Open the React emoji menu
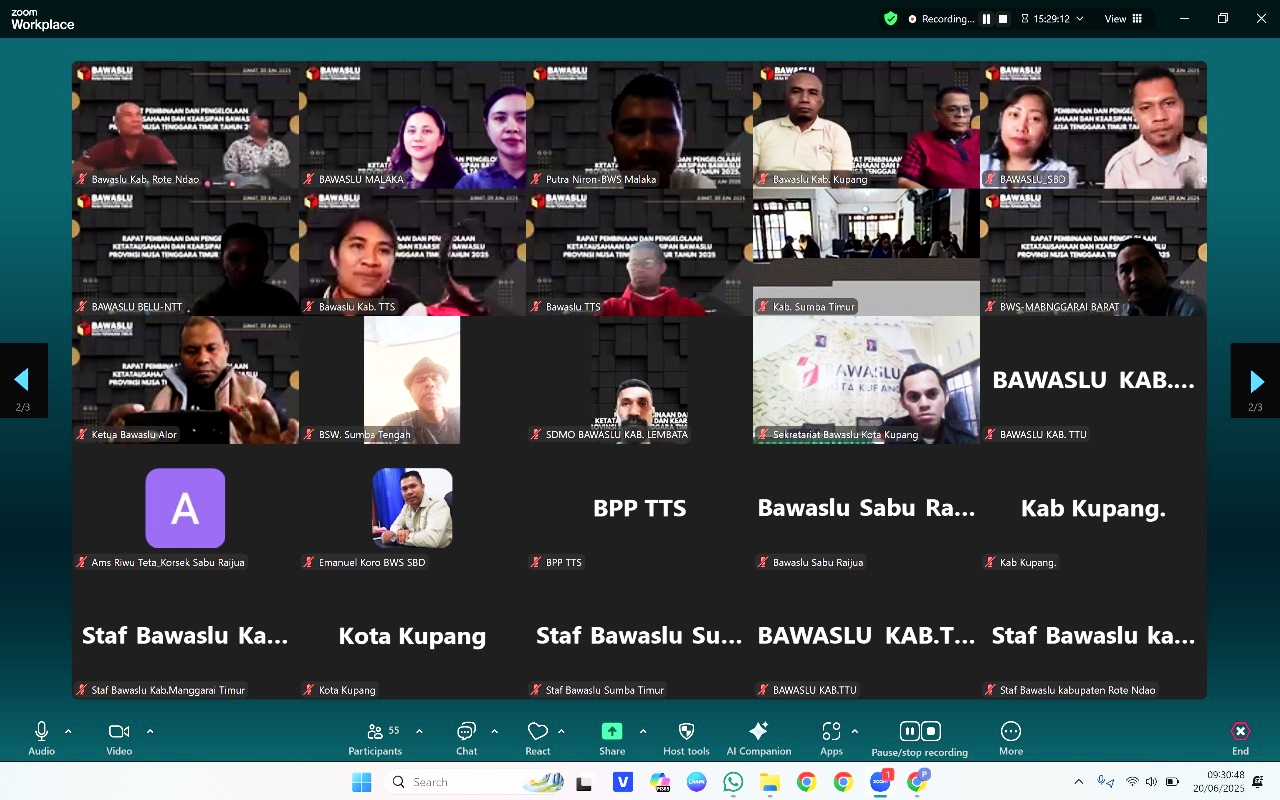This screenshot has height=800, width=1280. (538, 739)
